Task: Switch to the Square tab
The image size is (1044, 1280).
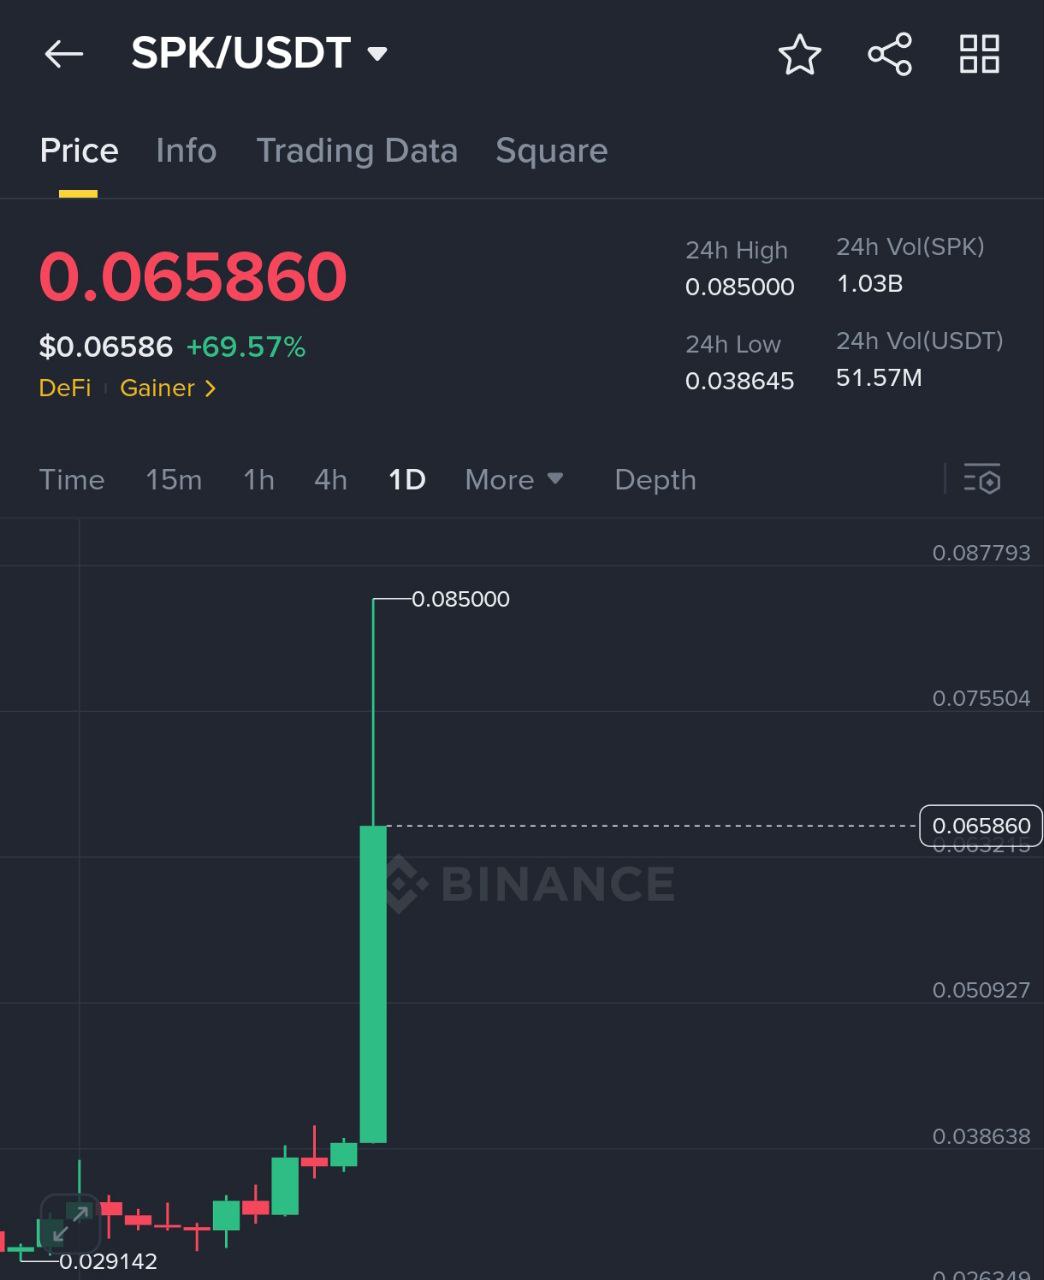Action: click(x=552, y=151)
